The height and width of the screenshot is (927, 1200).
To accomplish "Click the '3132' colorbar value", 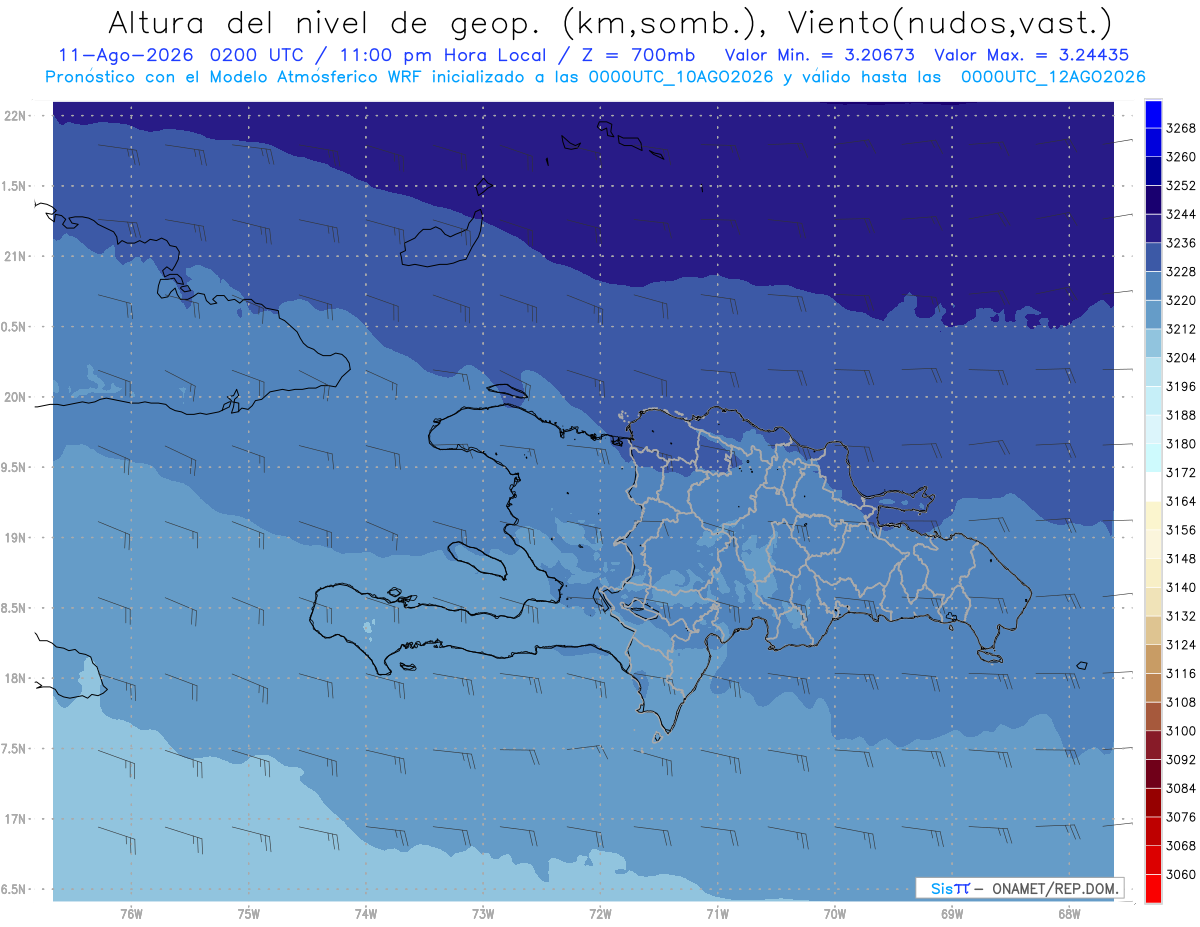I will tap(1180, 616).
